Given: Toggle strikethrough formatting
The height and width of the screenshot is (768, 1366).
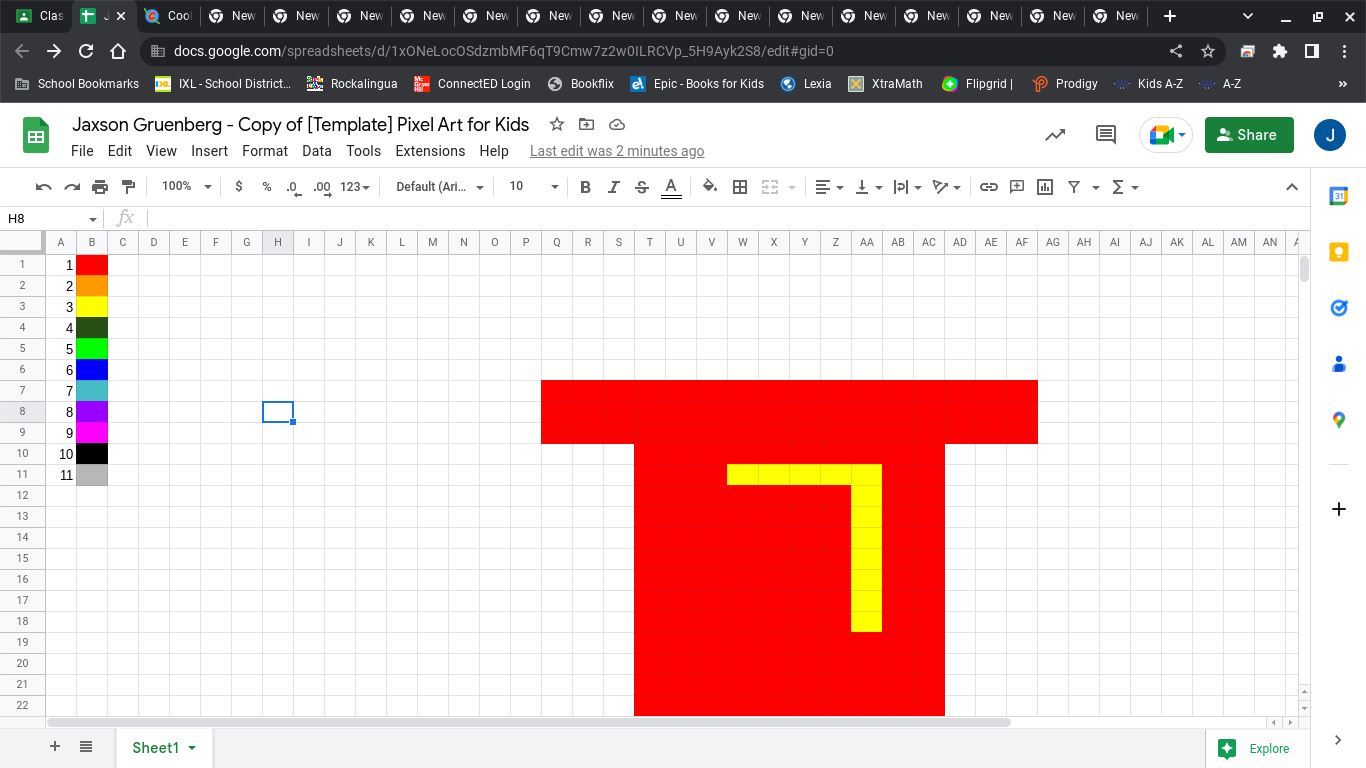Looking at the screenshot, I should (x=642, y=187).
